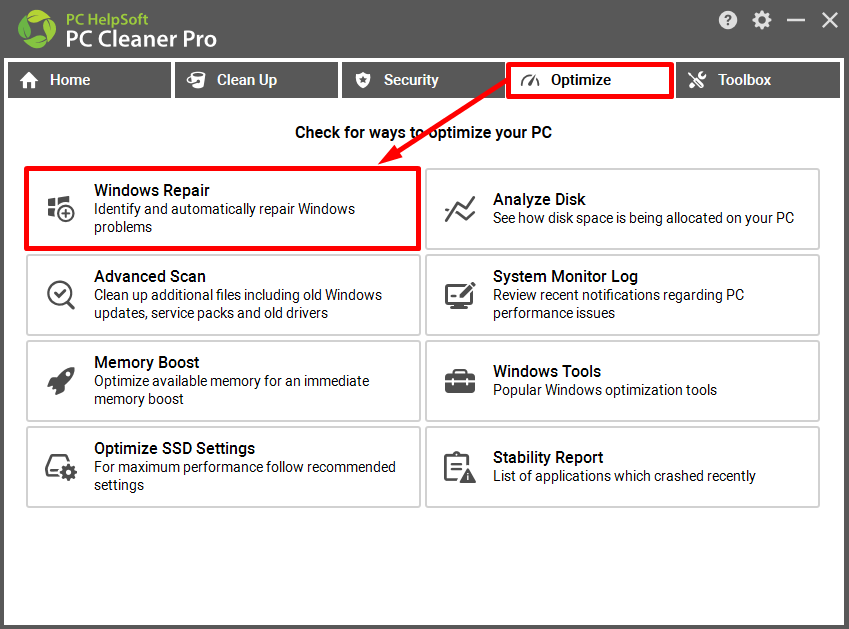Click the Security shield icon
Screen dimensions: 849x629
click(363, 80)
